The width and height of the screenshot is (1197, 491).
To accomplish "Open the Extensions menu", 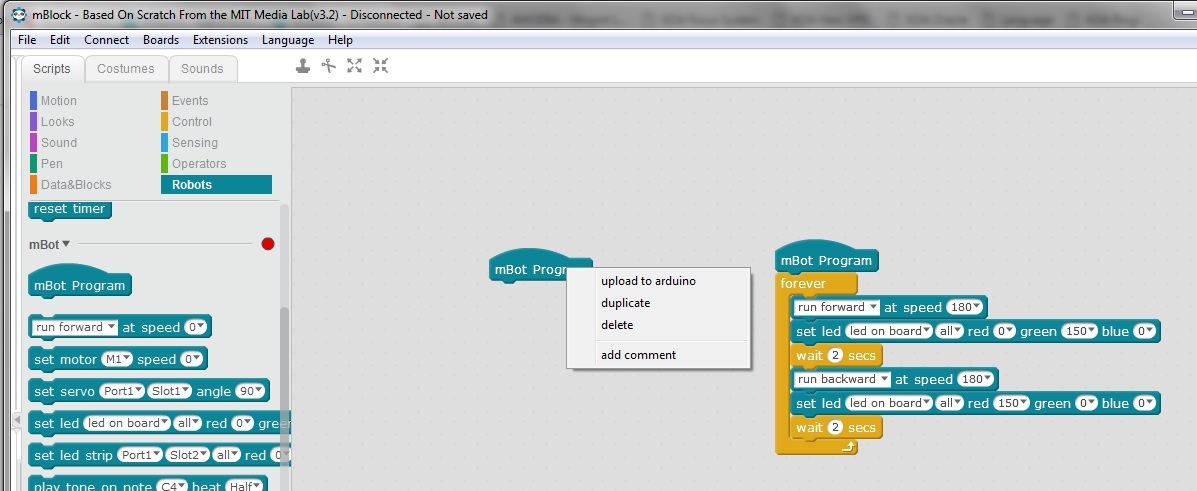I will [x=221, y=40].
